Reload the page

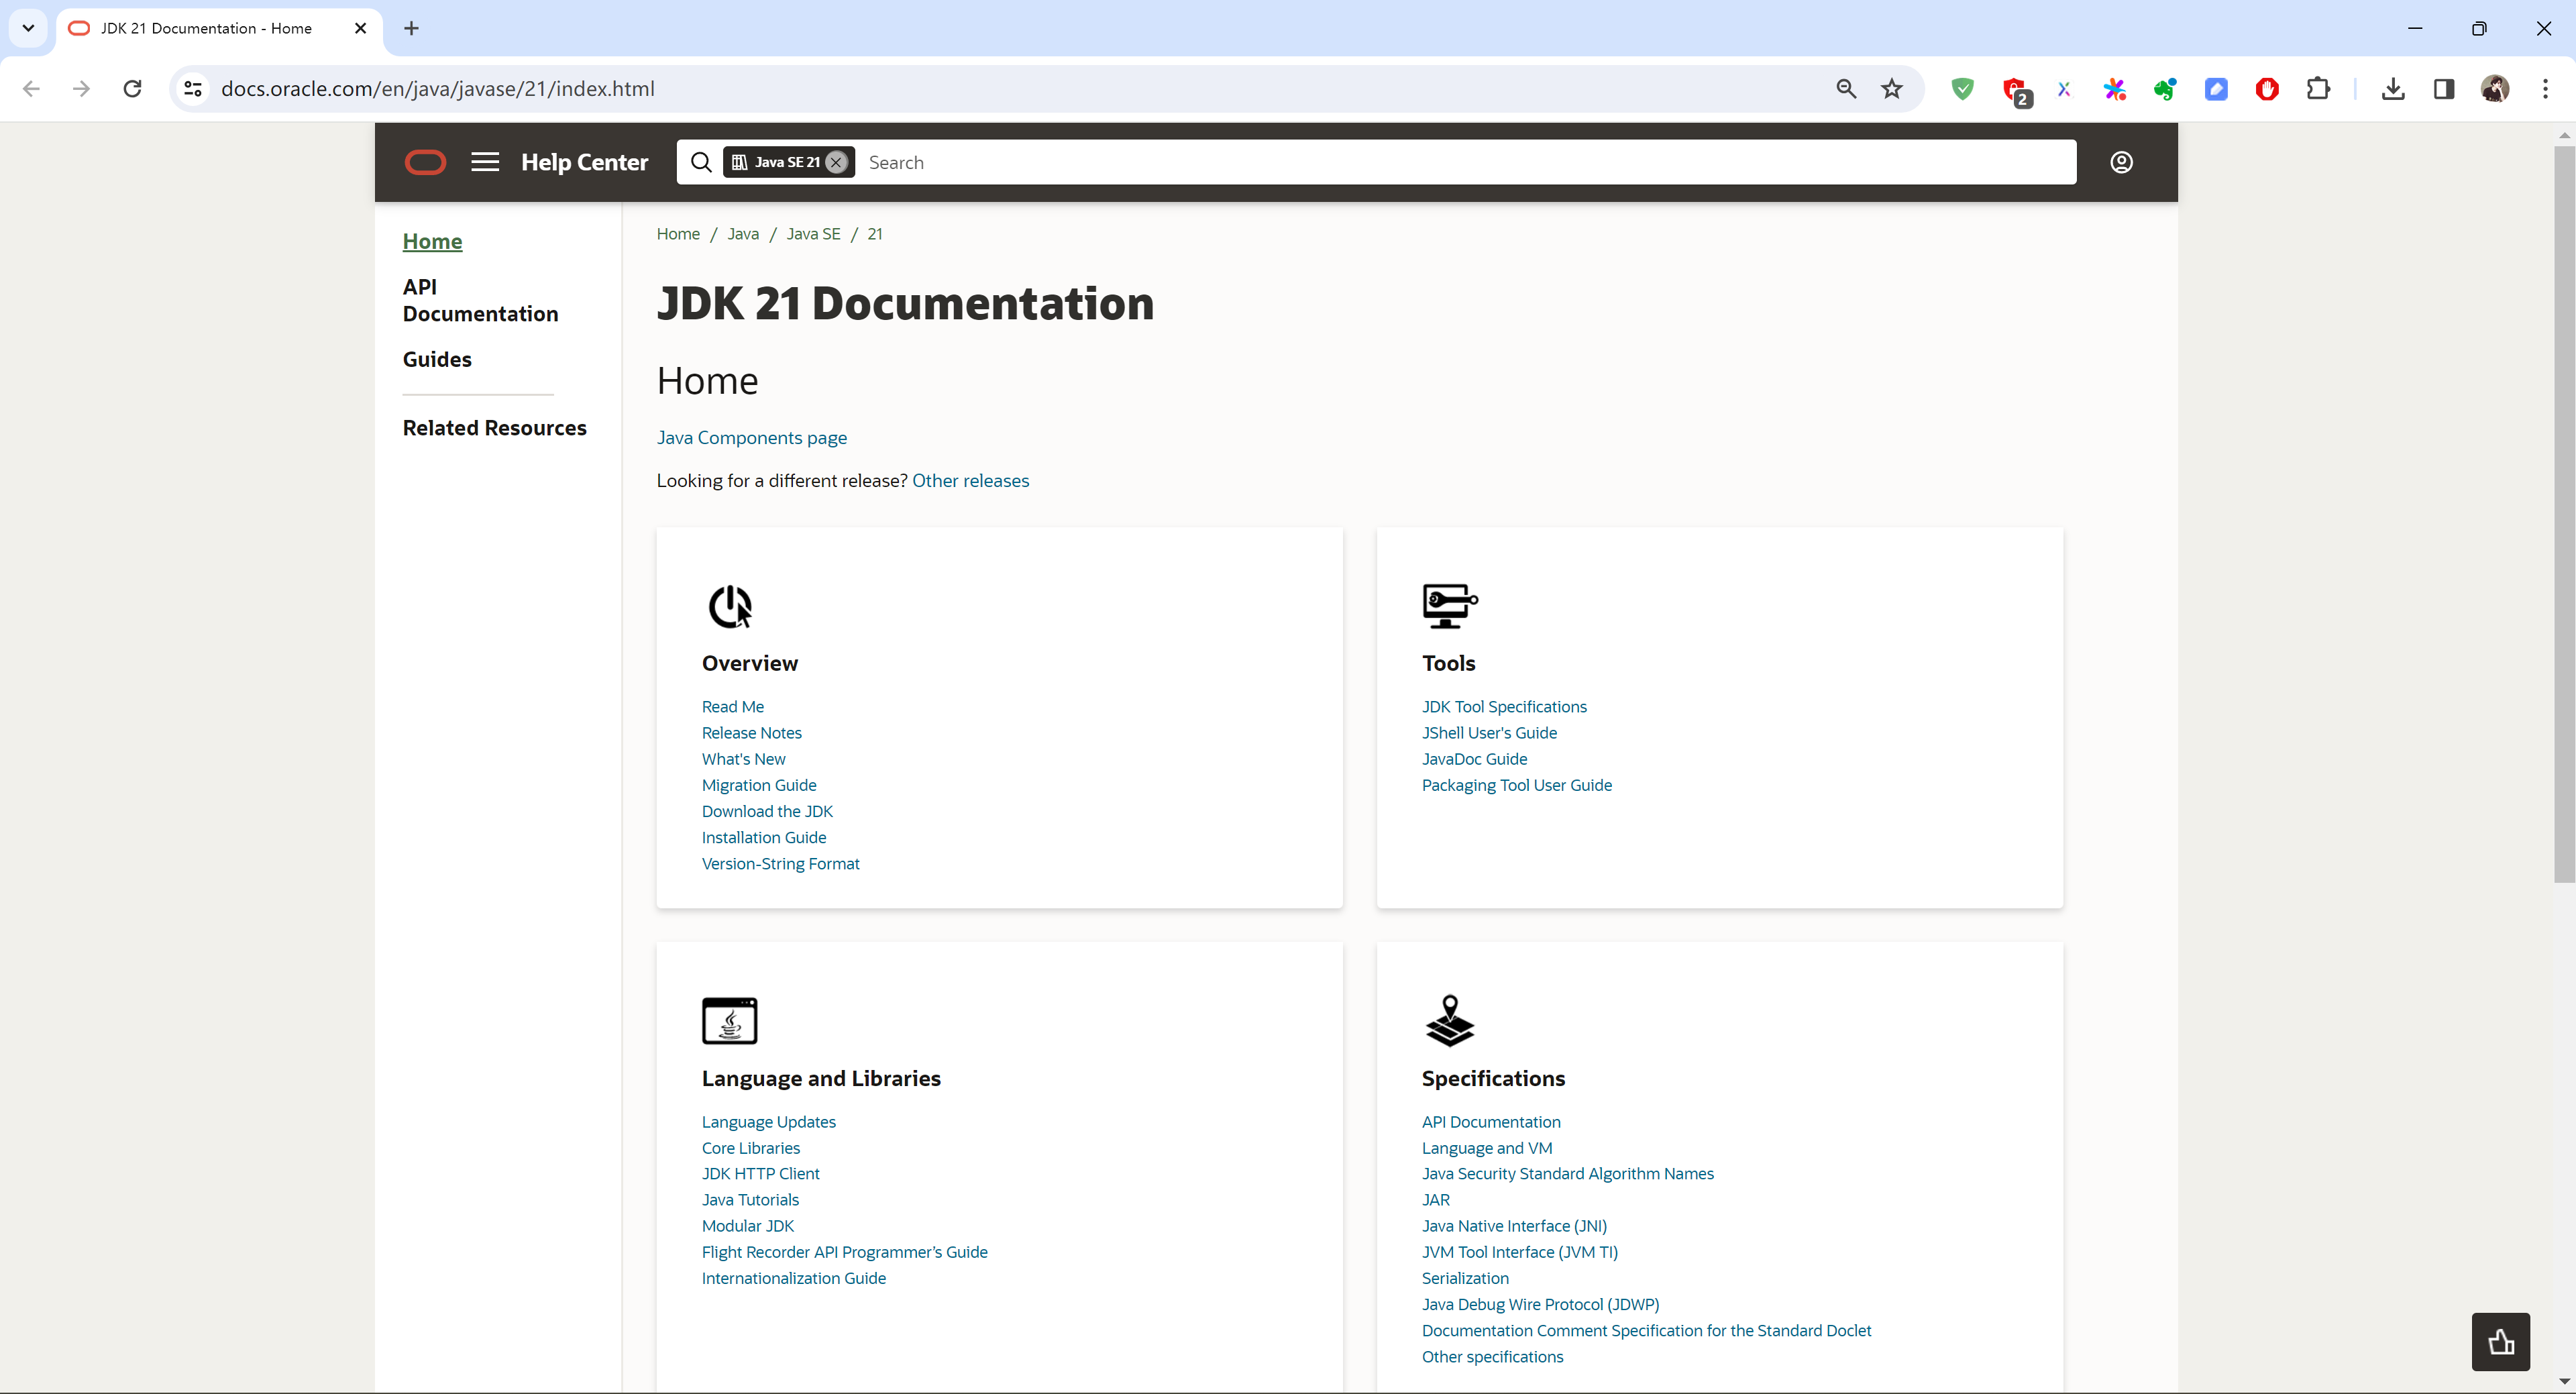point(132,89)
